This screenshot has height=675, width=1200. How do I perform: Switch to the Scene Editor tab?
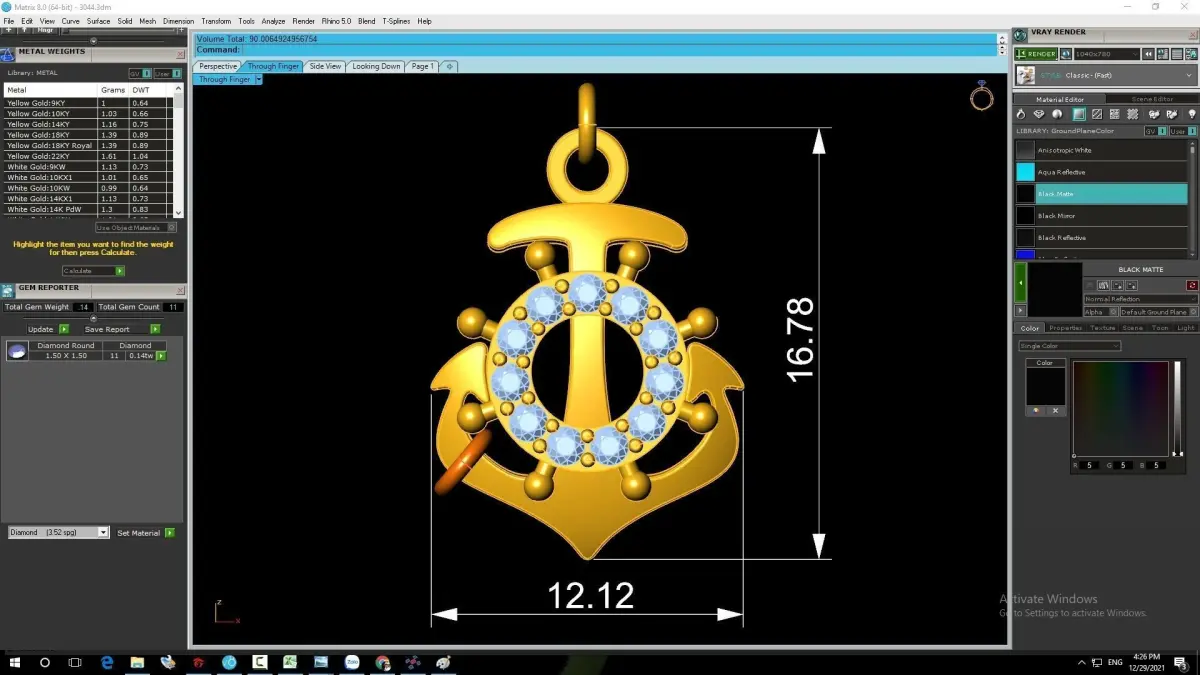[1152, 99]
